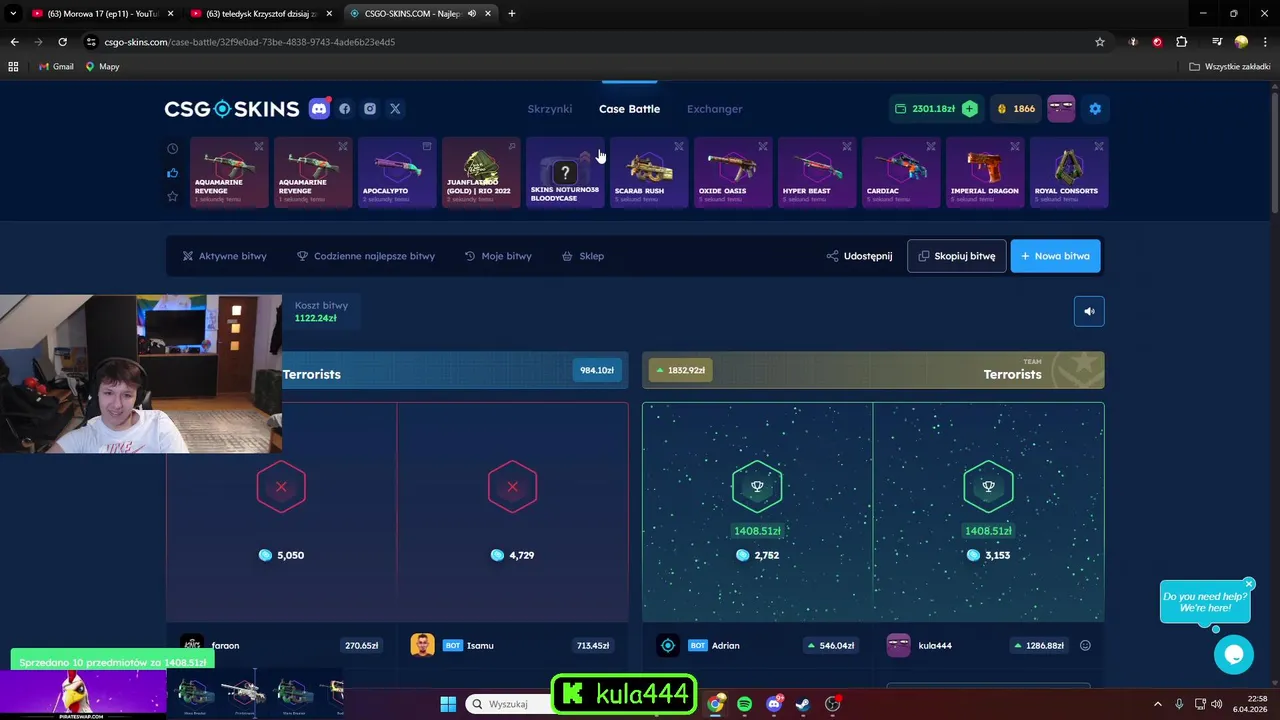Open the user avatar in the header
The width and height of the screenshot is (1280, 720).
coord(1061,109)
